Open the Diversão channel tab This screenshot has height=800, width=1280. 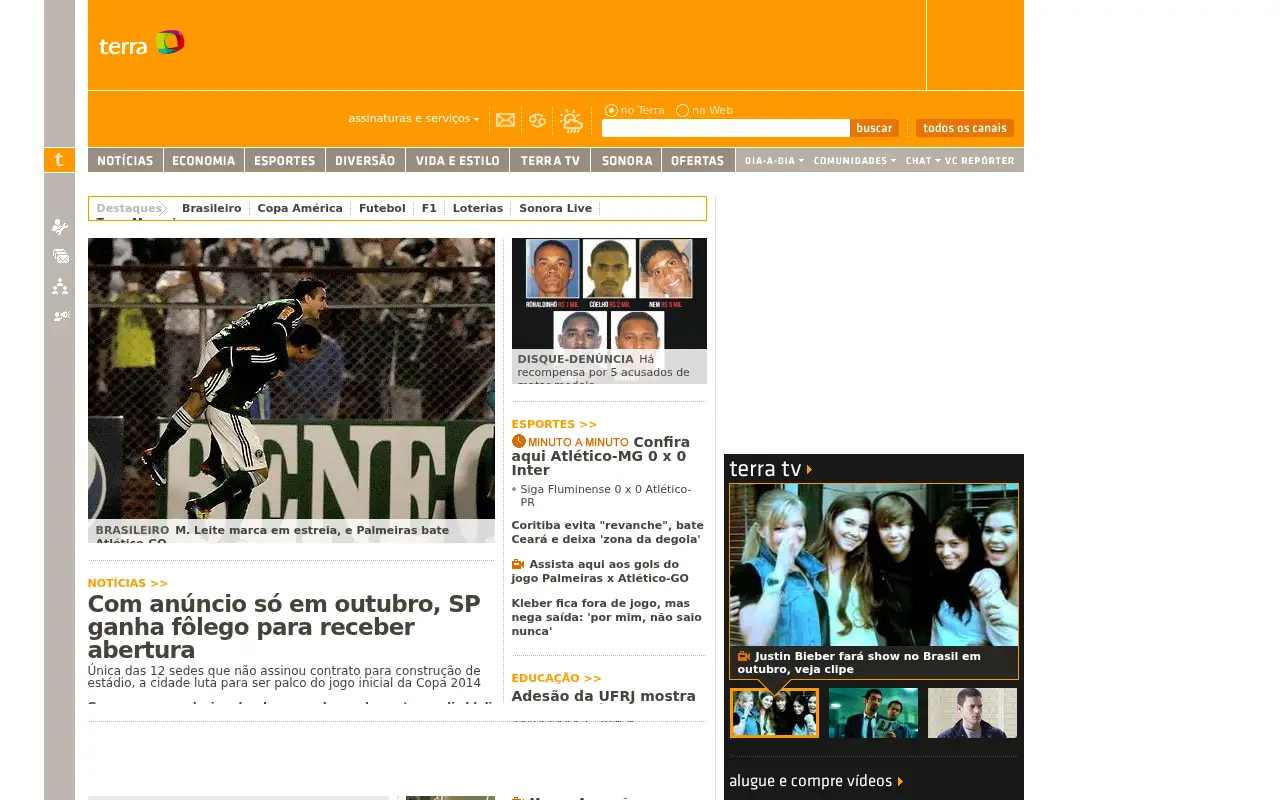[x=366, y=160]
